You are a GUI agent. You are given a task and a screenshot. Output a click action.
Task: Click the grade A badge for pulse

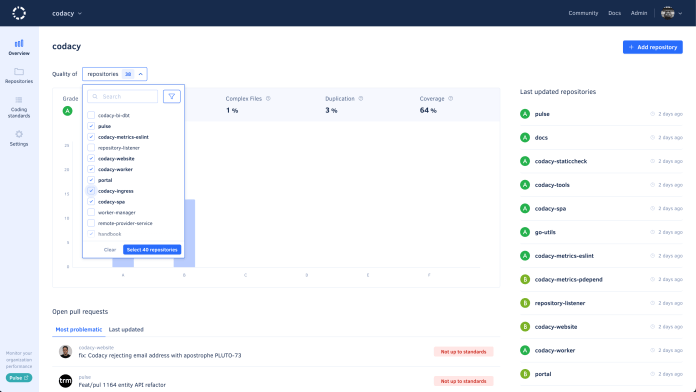pyautogui.click(x=525, y=114)
